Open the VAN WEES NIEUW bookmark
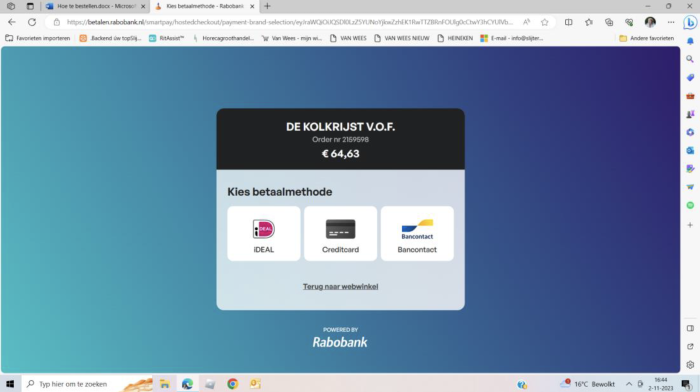The height and width of the screenshot is (392, 700). point(402,38)
